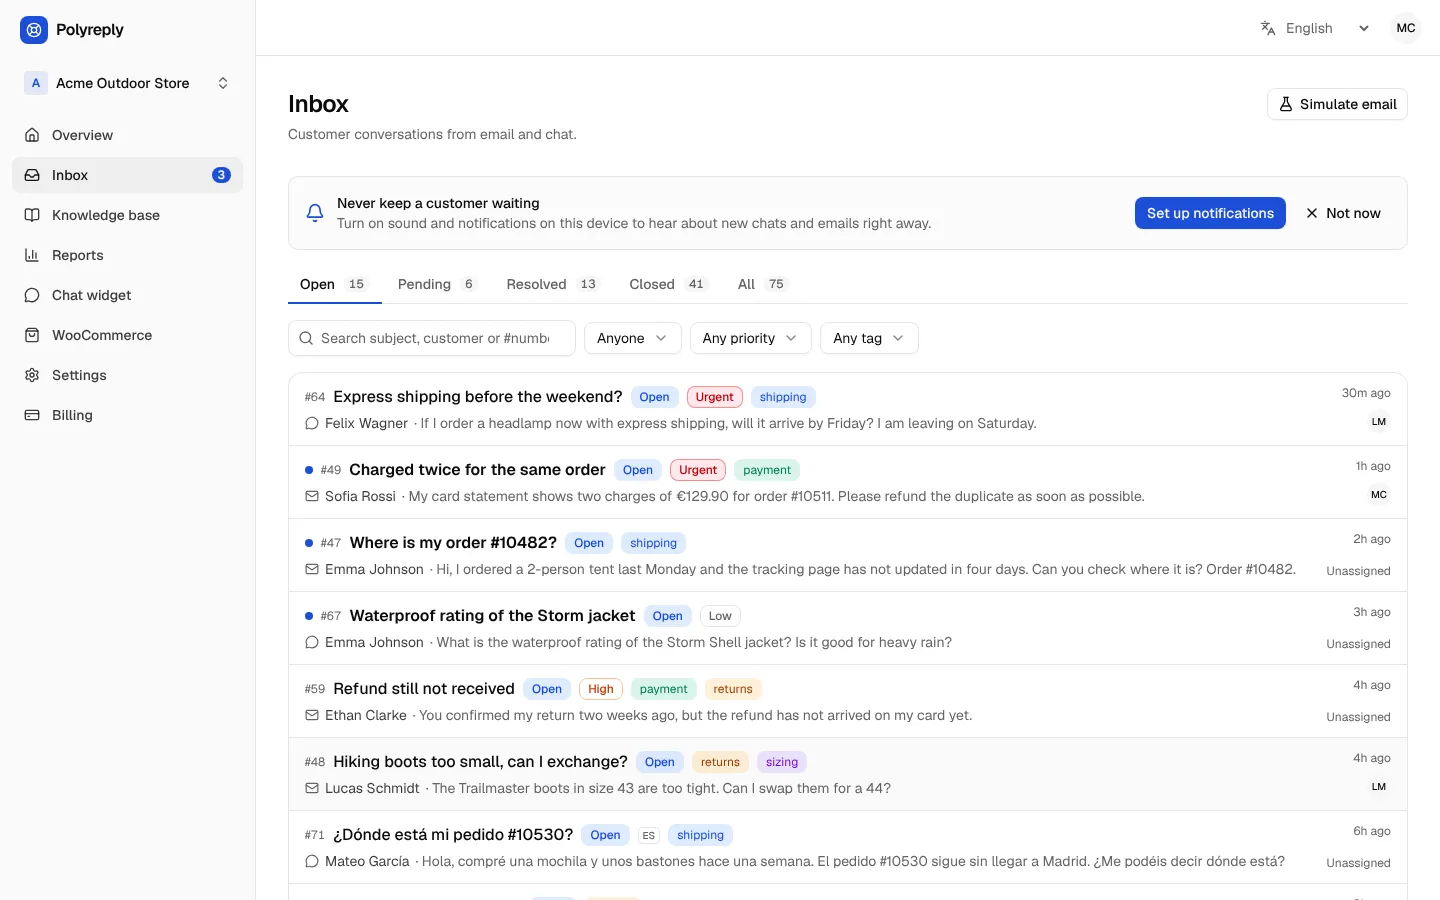This screenshot has width=1440, height=900.
Task: Open Reports from the sidebar
Action: coord(127,255)
